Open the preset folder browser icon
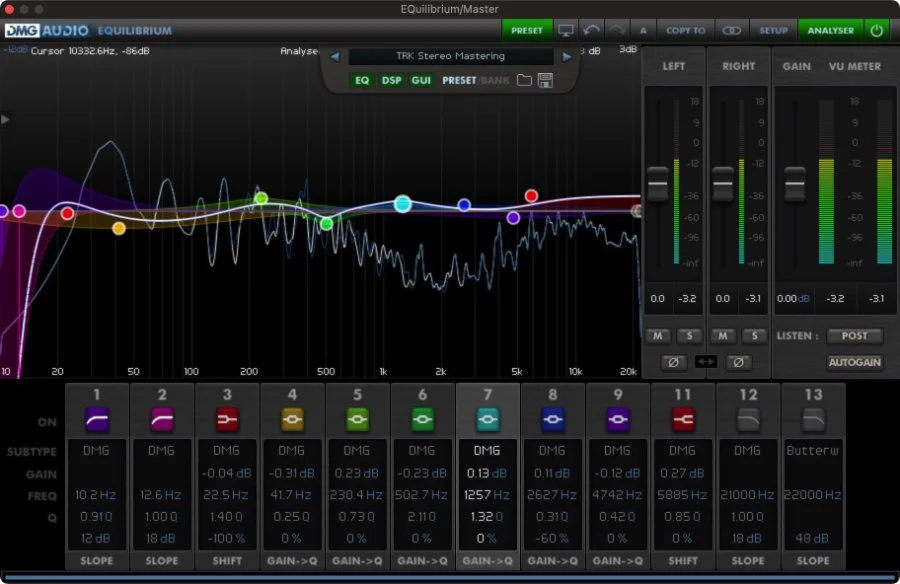The image size is (900, 584). (x=523, y=81)
